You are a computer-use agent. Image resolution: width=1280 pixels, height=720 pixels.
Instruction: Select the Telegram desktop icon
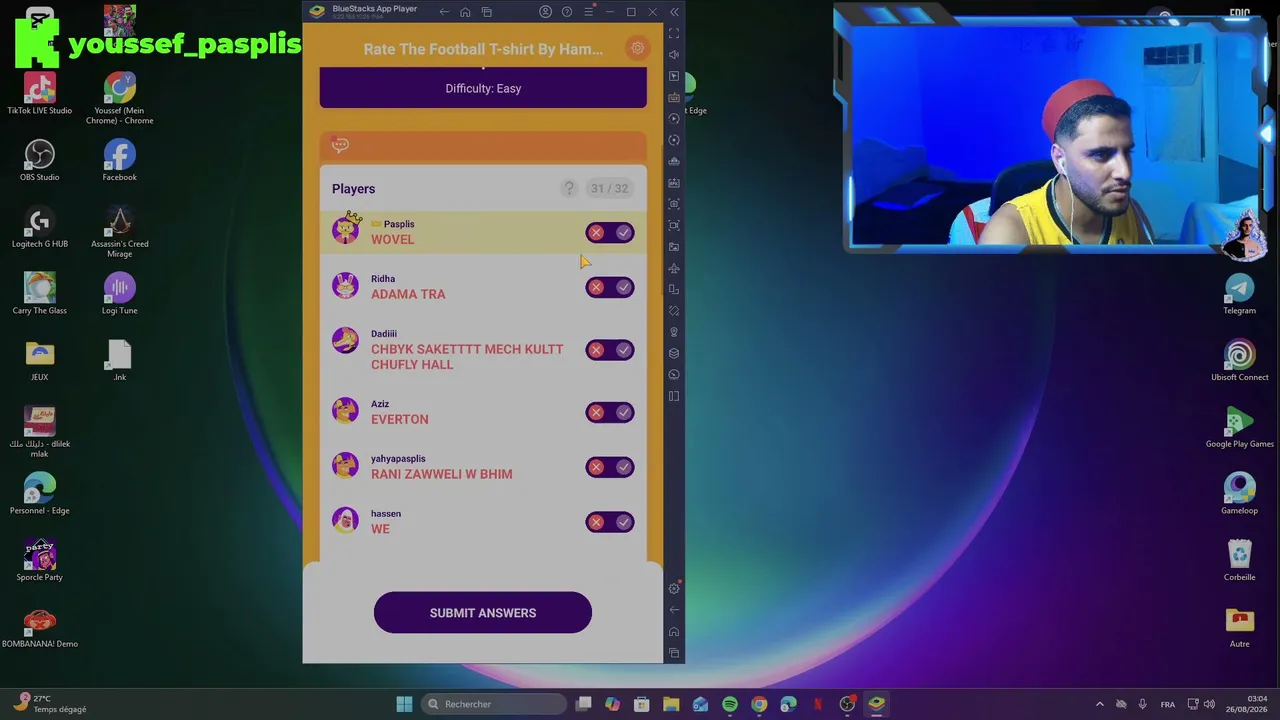[x=1239, y=294]
